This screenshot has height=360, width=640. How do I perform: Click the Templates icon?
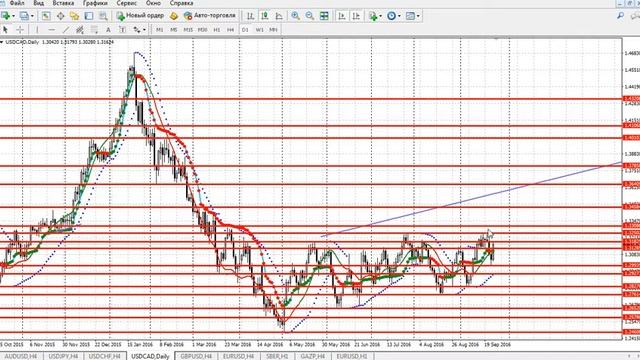410,16
